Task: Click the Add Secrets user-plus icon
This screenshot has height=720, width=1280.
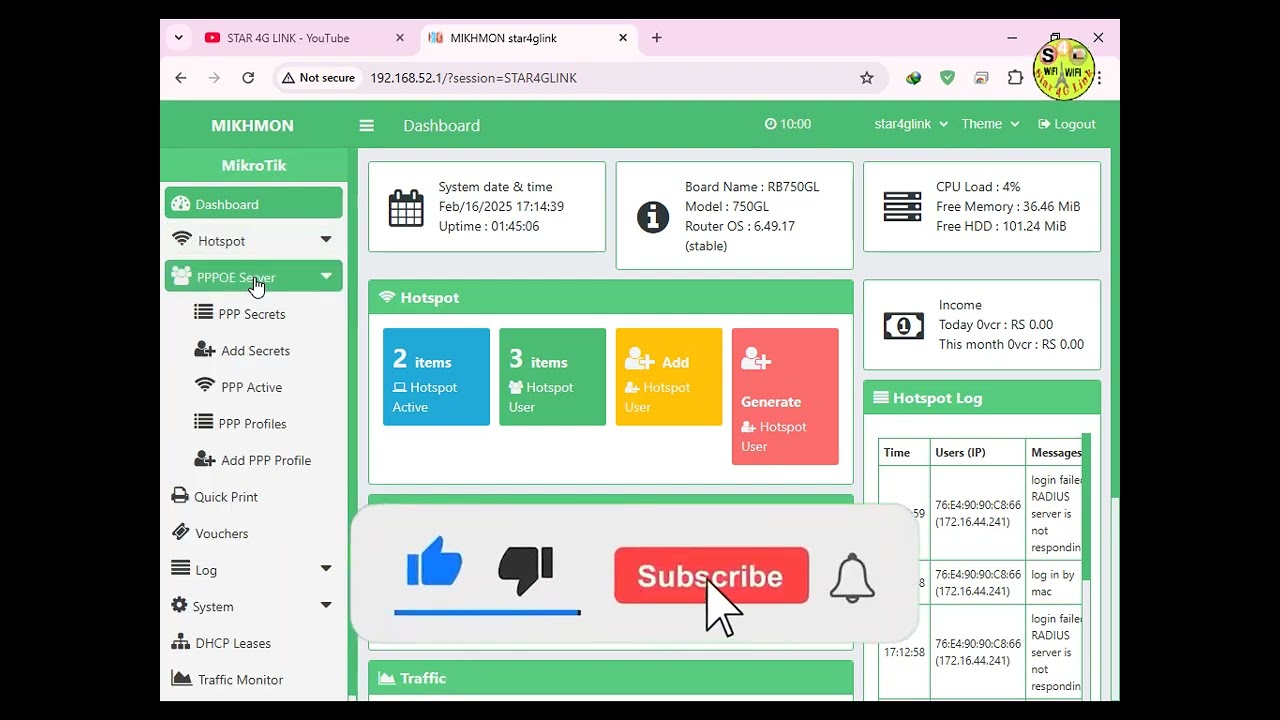Action: pyautogui.click(x=205, y=349)
